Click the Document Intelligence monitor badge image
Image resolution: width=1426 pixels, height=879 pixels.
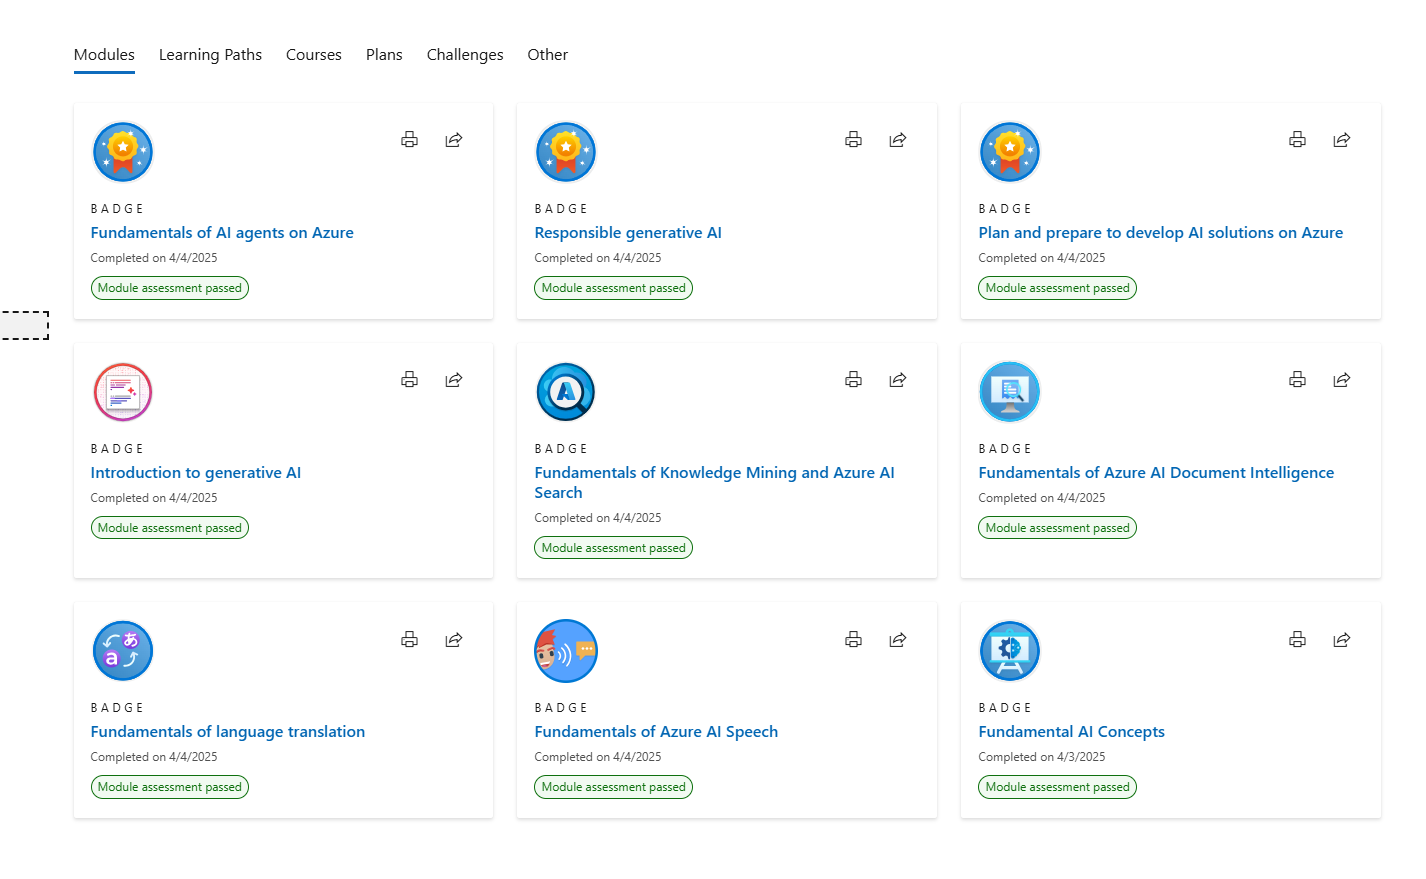1010,392
